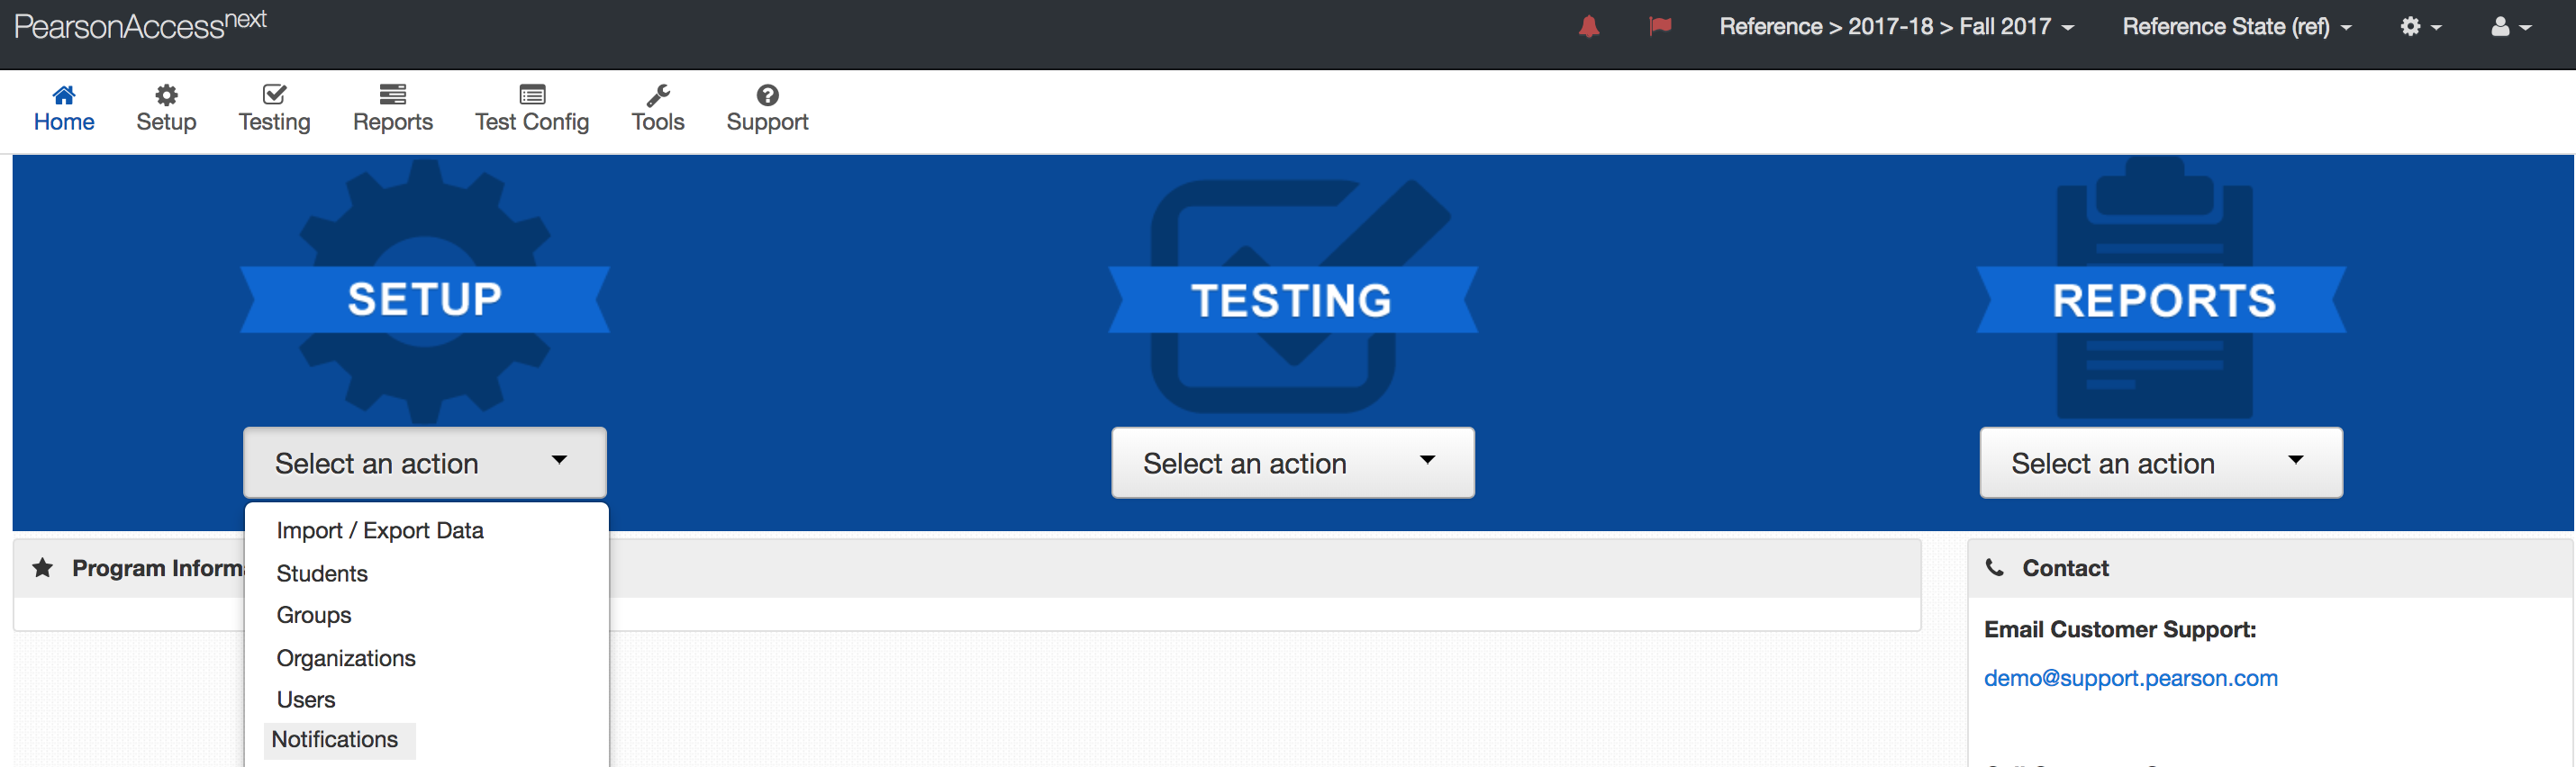Open the Tools wrench menu
This screenshot has width=2576, height=767.
pos(657,108)
